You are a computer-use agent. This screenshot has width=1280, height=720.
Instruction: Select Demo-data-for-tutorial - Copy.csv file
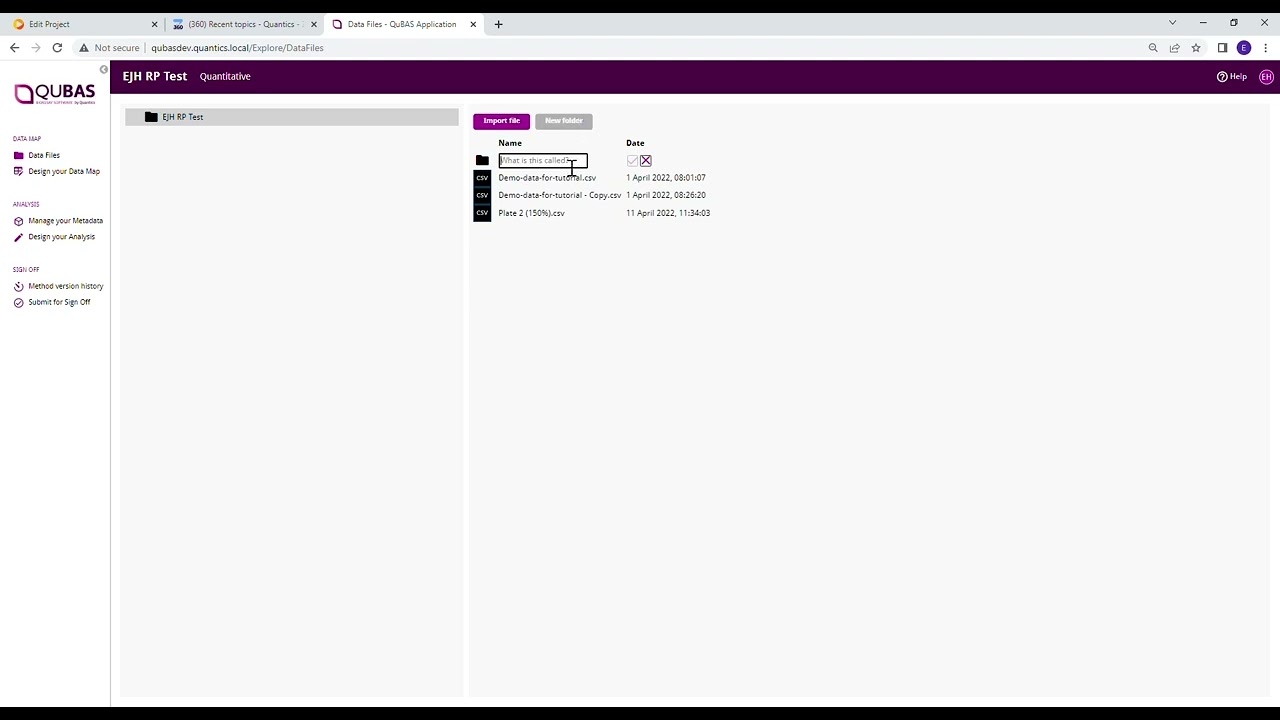pos(559,195)
